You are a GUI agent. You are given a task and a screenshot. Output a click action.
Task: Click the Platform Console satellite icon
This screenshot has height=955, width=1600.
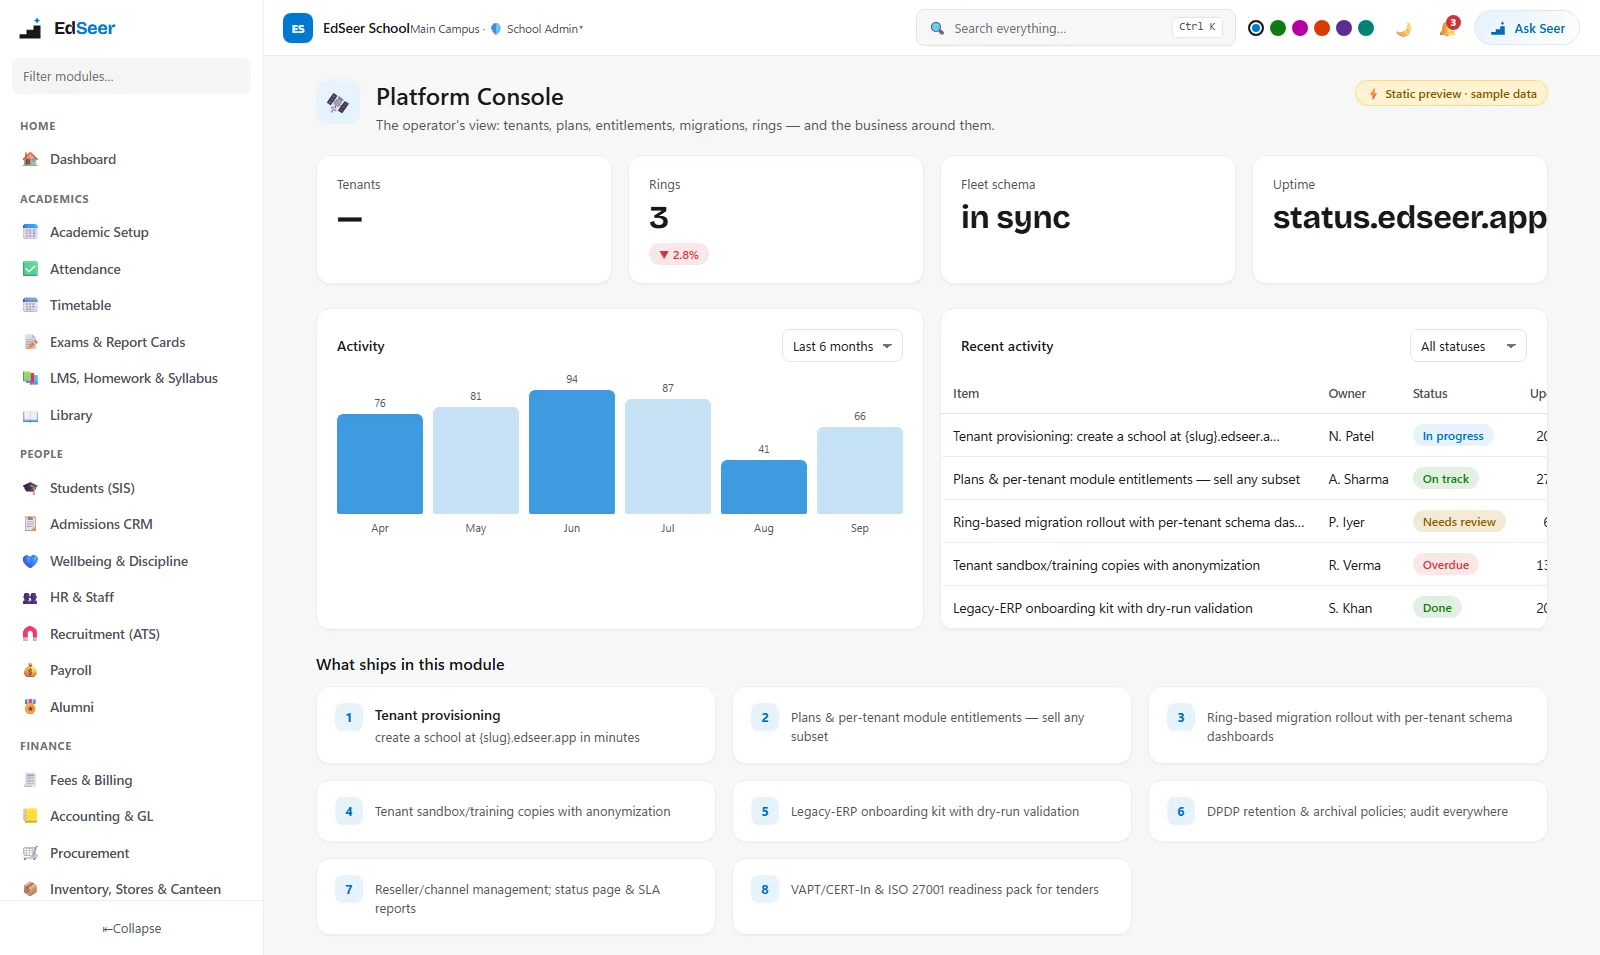[x=338, y=103]
